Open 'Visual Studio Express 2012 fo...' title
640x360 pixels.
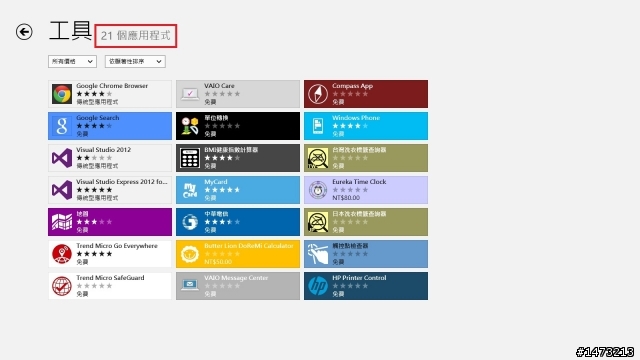coord(122,182)
